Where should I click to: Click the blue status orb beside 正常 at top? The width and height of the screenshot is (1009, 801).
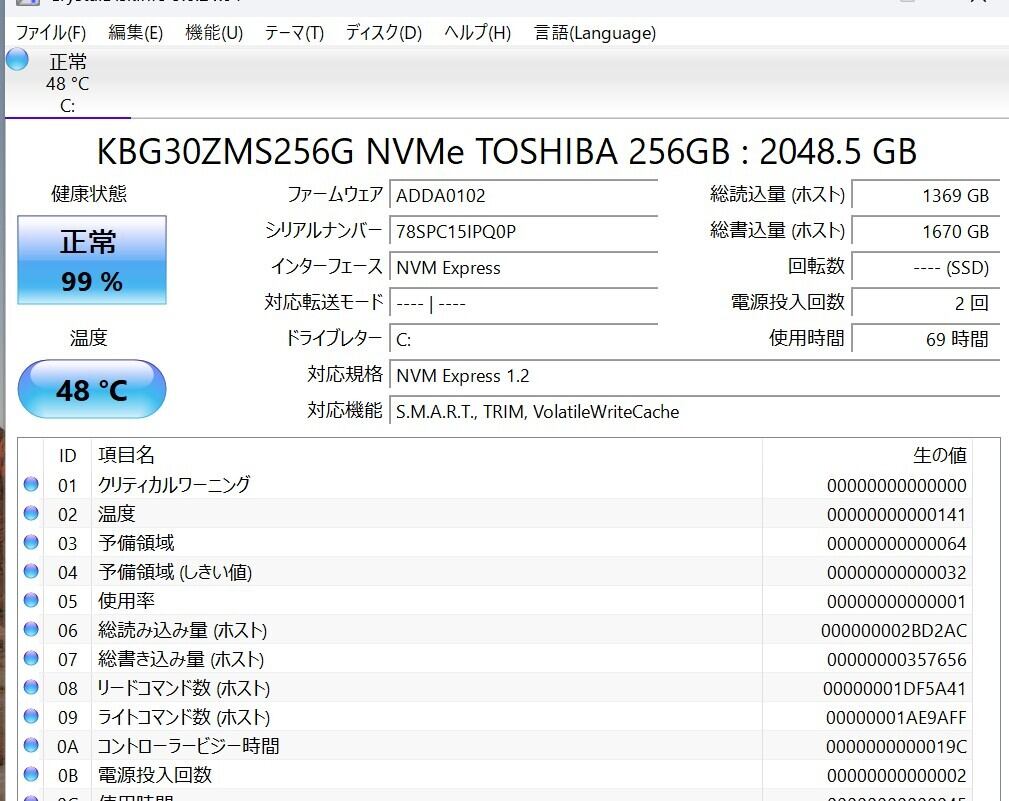click(17, 59)
